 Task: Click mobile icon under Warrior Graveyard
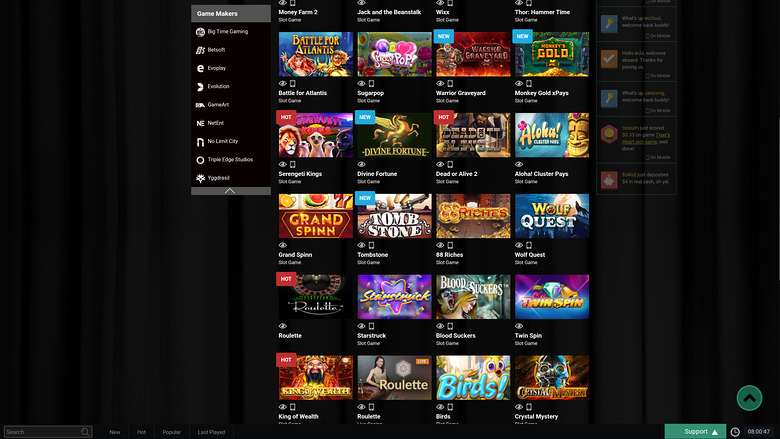[x=450, y=84]
